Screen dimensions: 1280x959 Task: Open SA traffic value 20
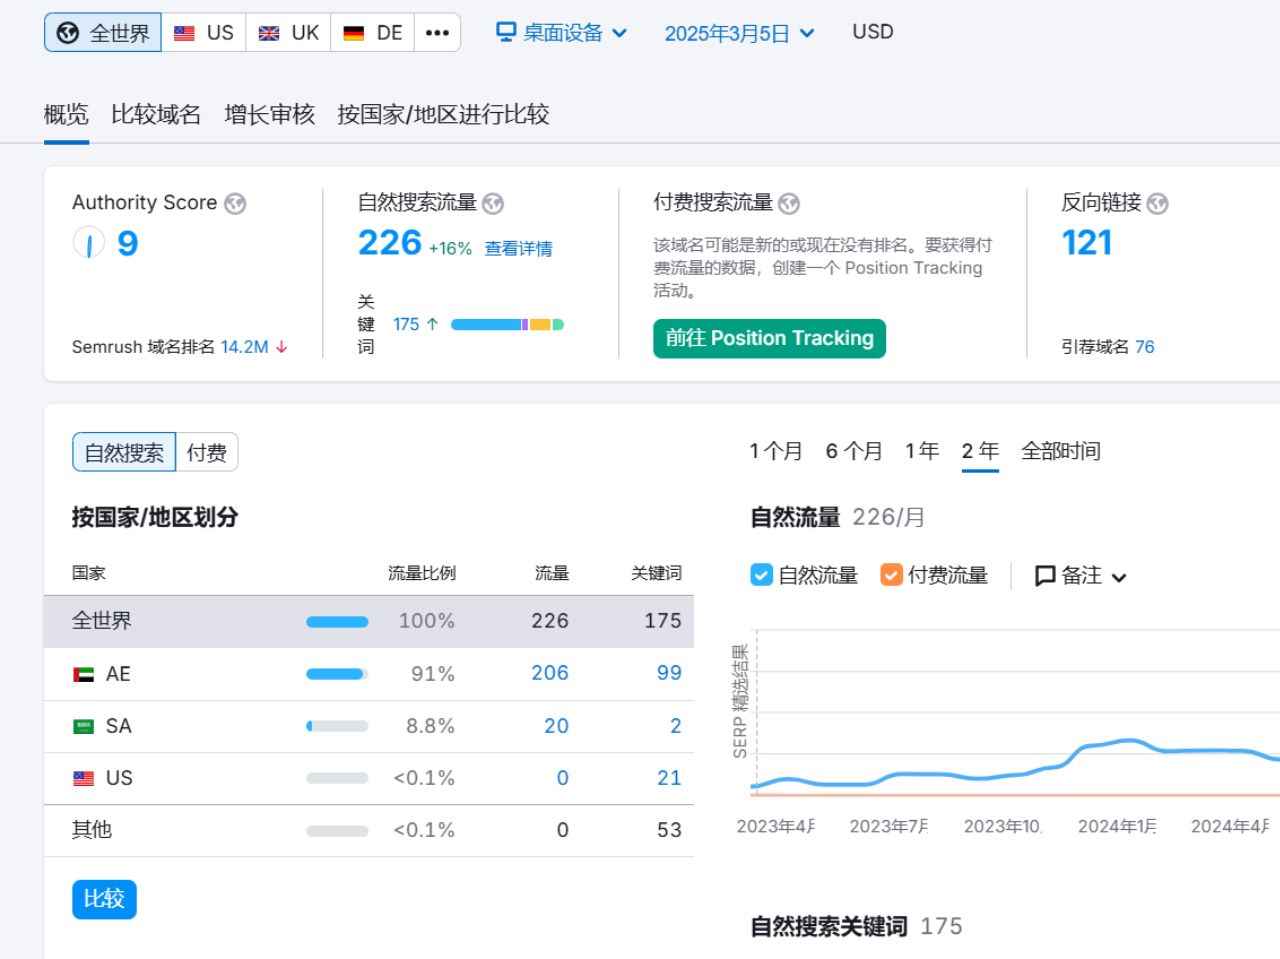[x=556, y=726]
